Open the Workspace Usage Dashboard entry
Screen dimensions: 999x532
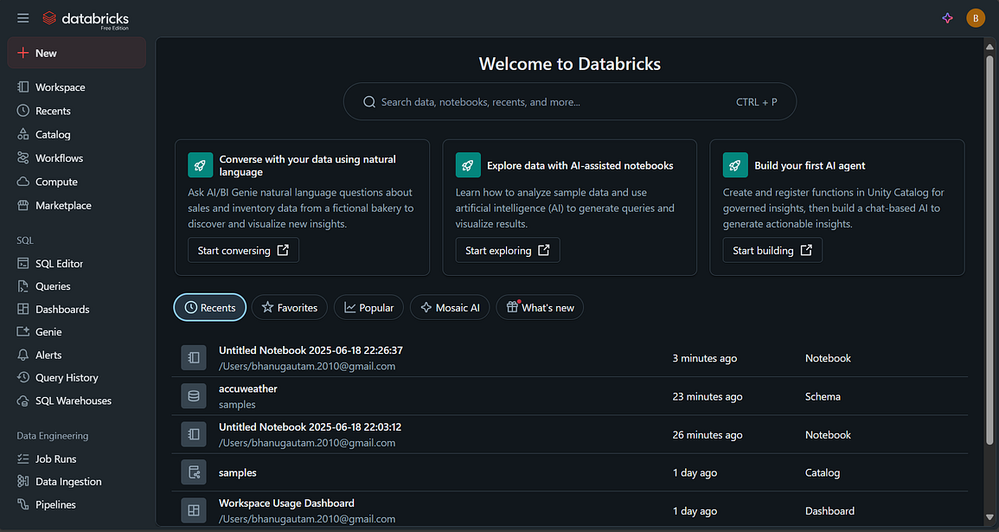click(x=286, y=503)
